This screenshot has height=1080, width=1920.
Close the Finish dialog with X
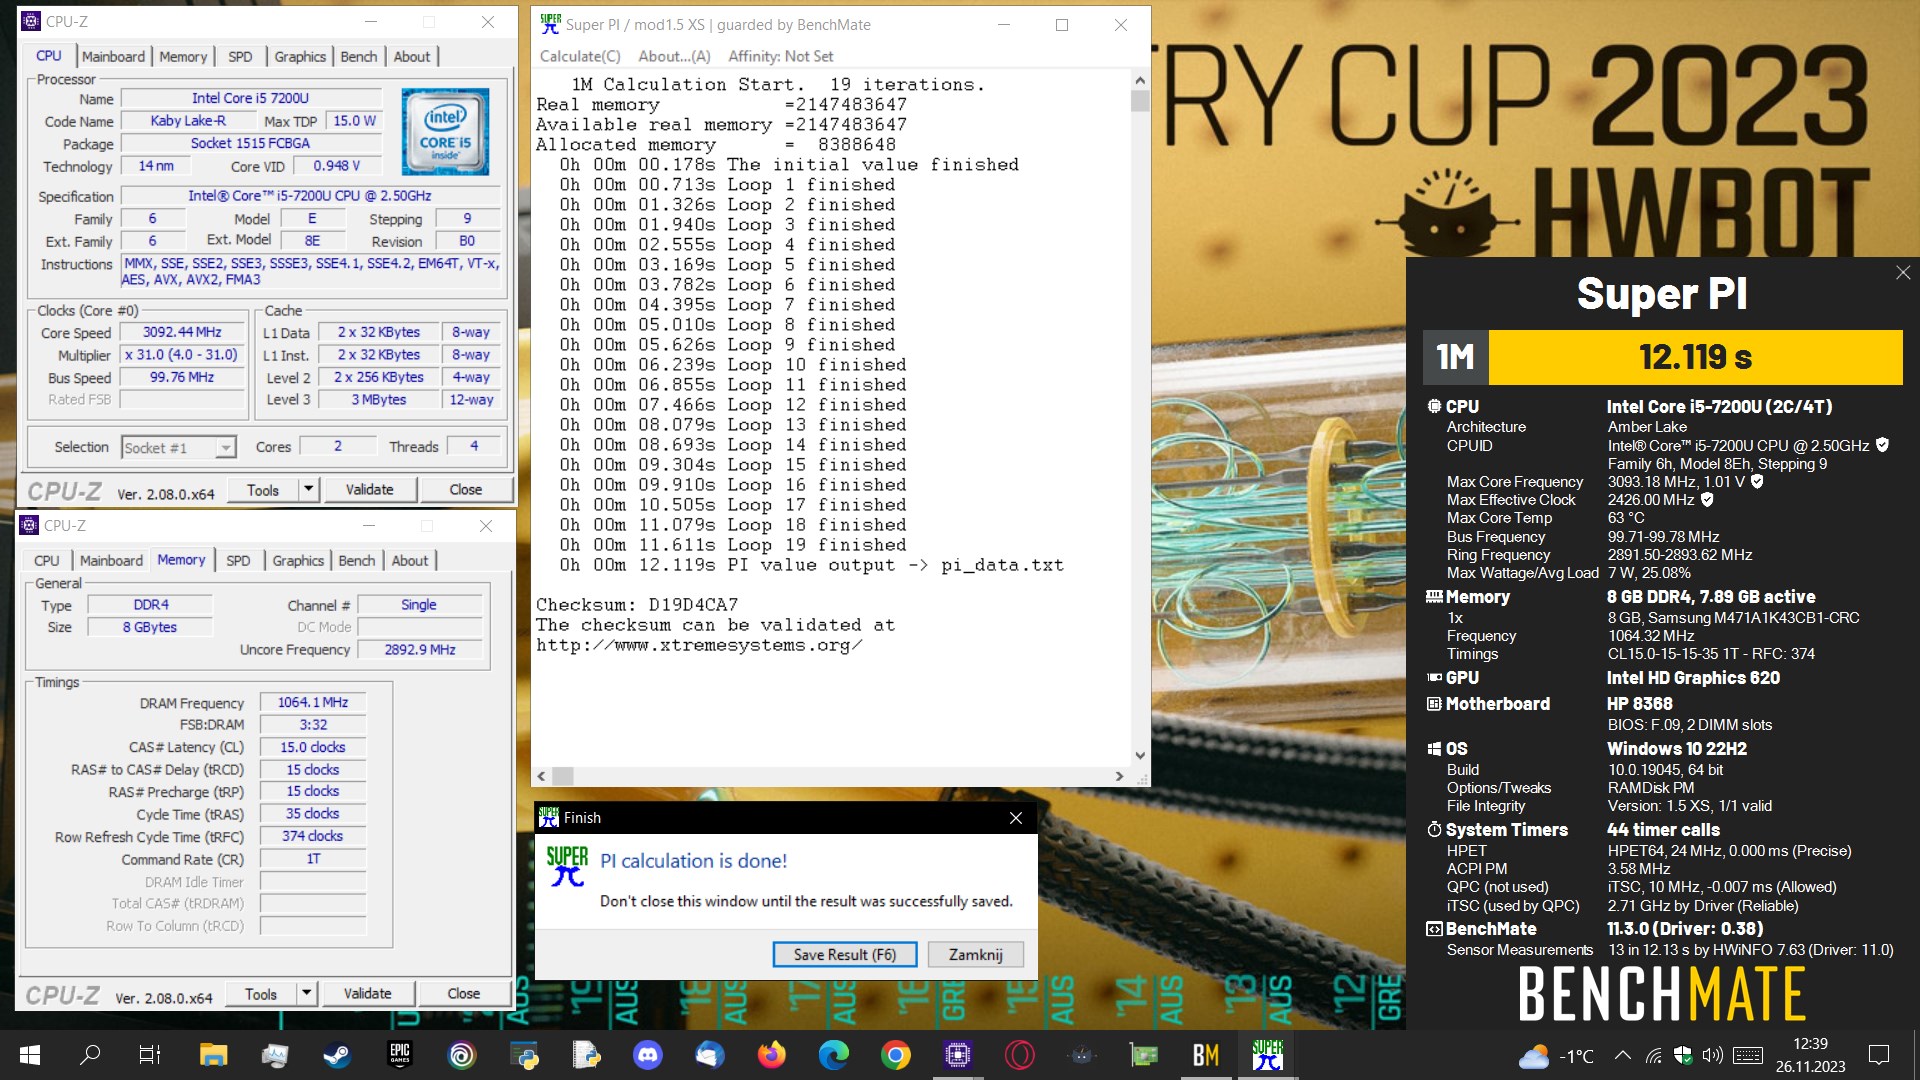pos(1015,818)
